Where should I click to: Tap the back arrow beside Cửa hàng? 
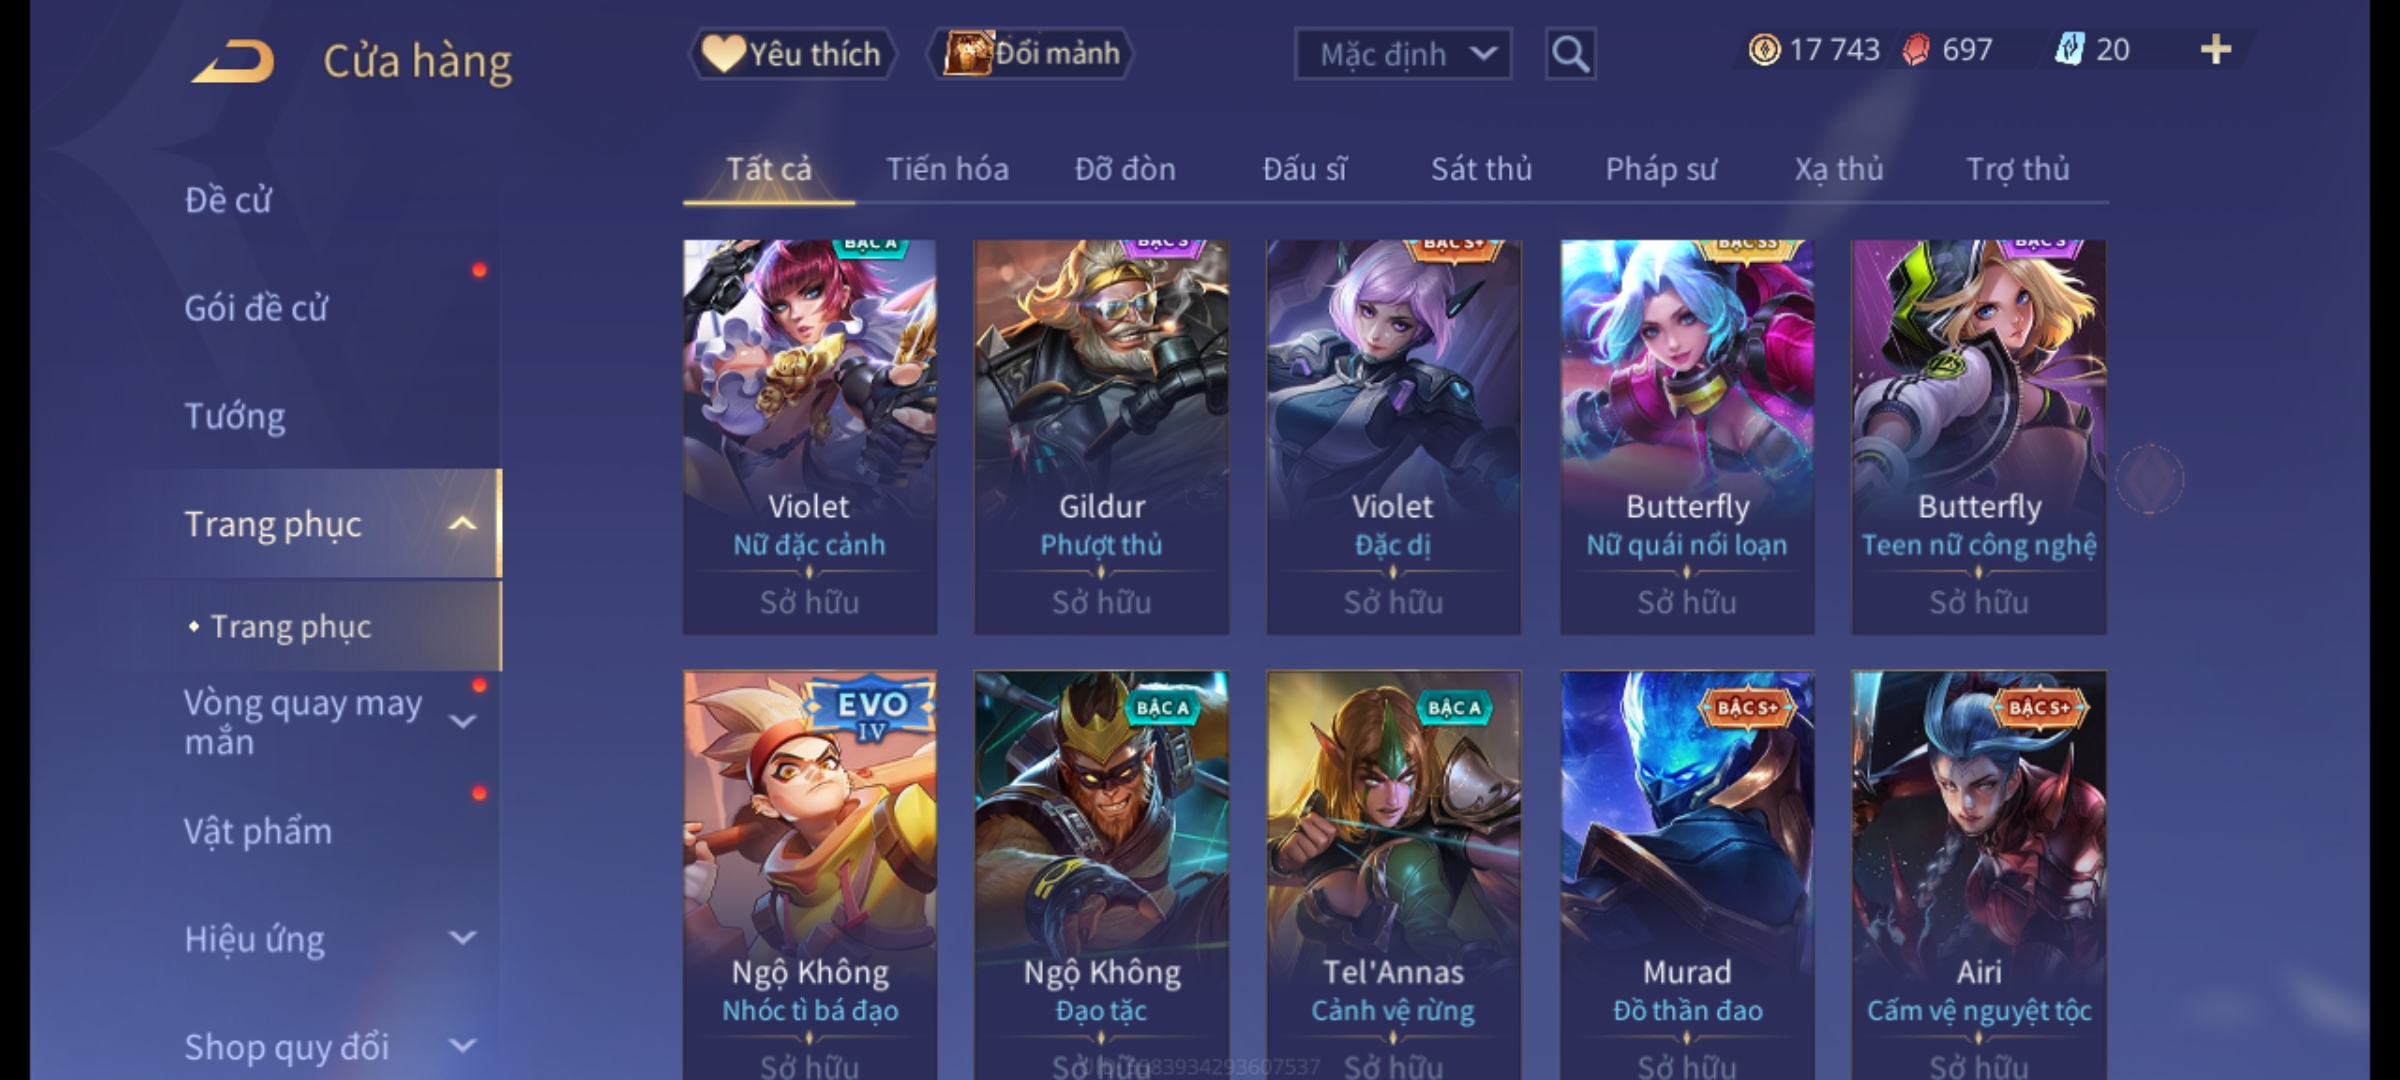pyautogui.click(x=233, y=60)
